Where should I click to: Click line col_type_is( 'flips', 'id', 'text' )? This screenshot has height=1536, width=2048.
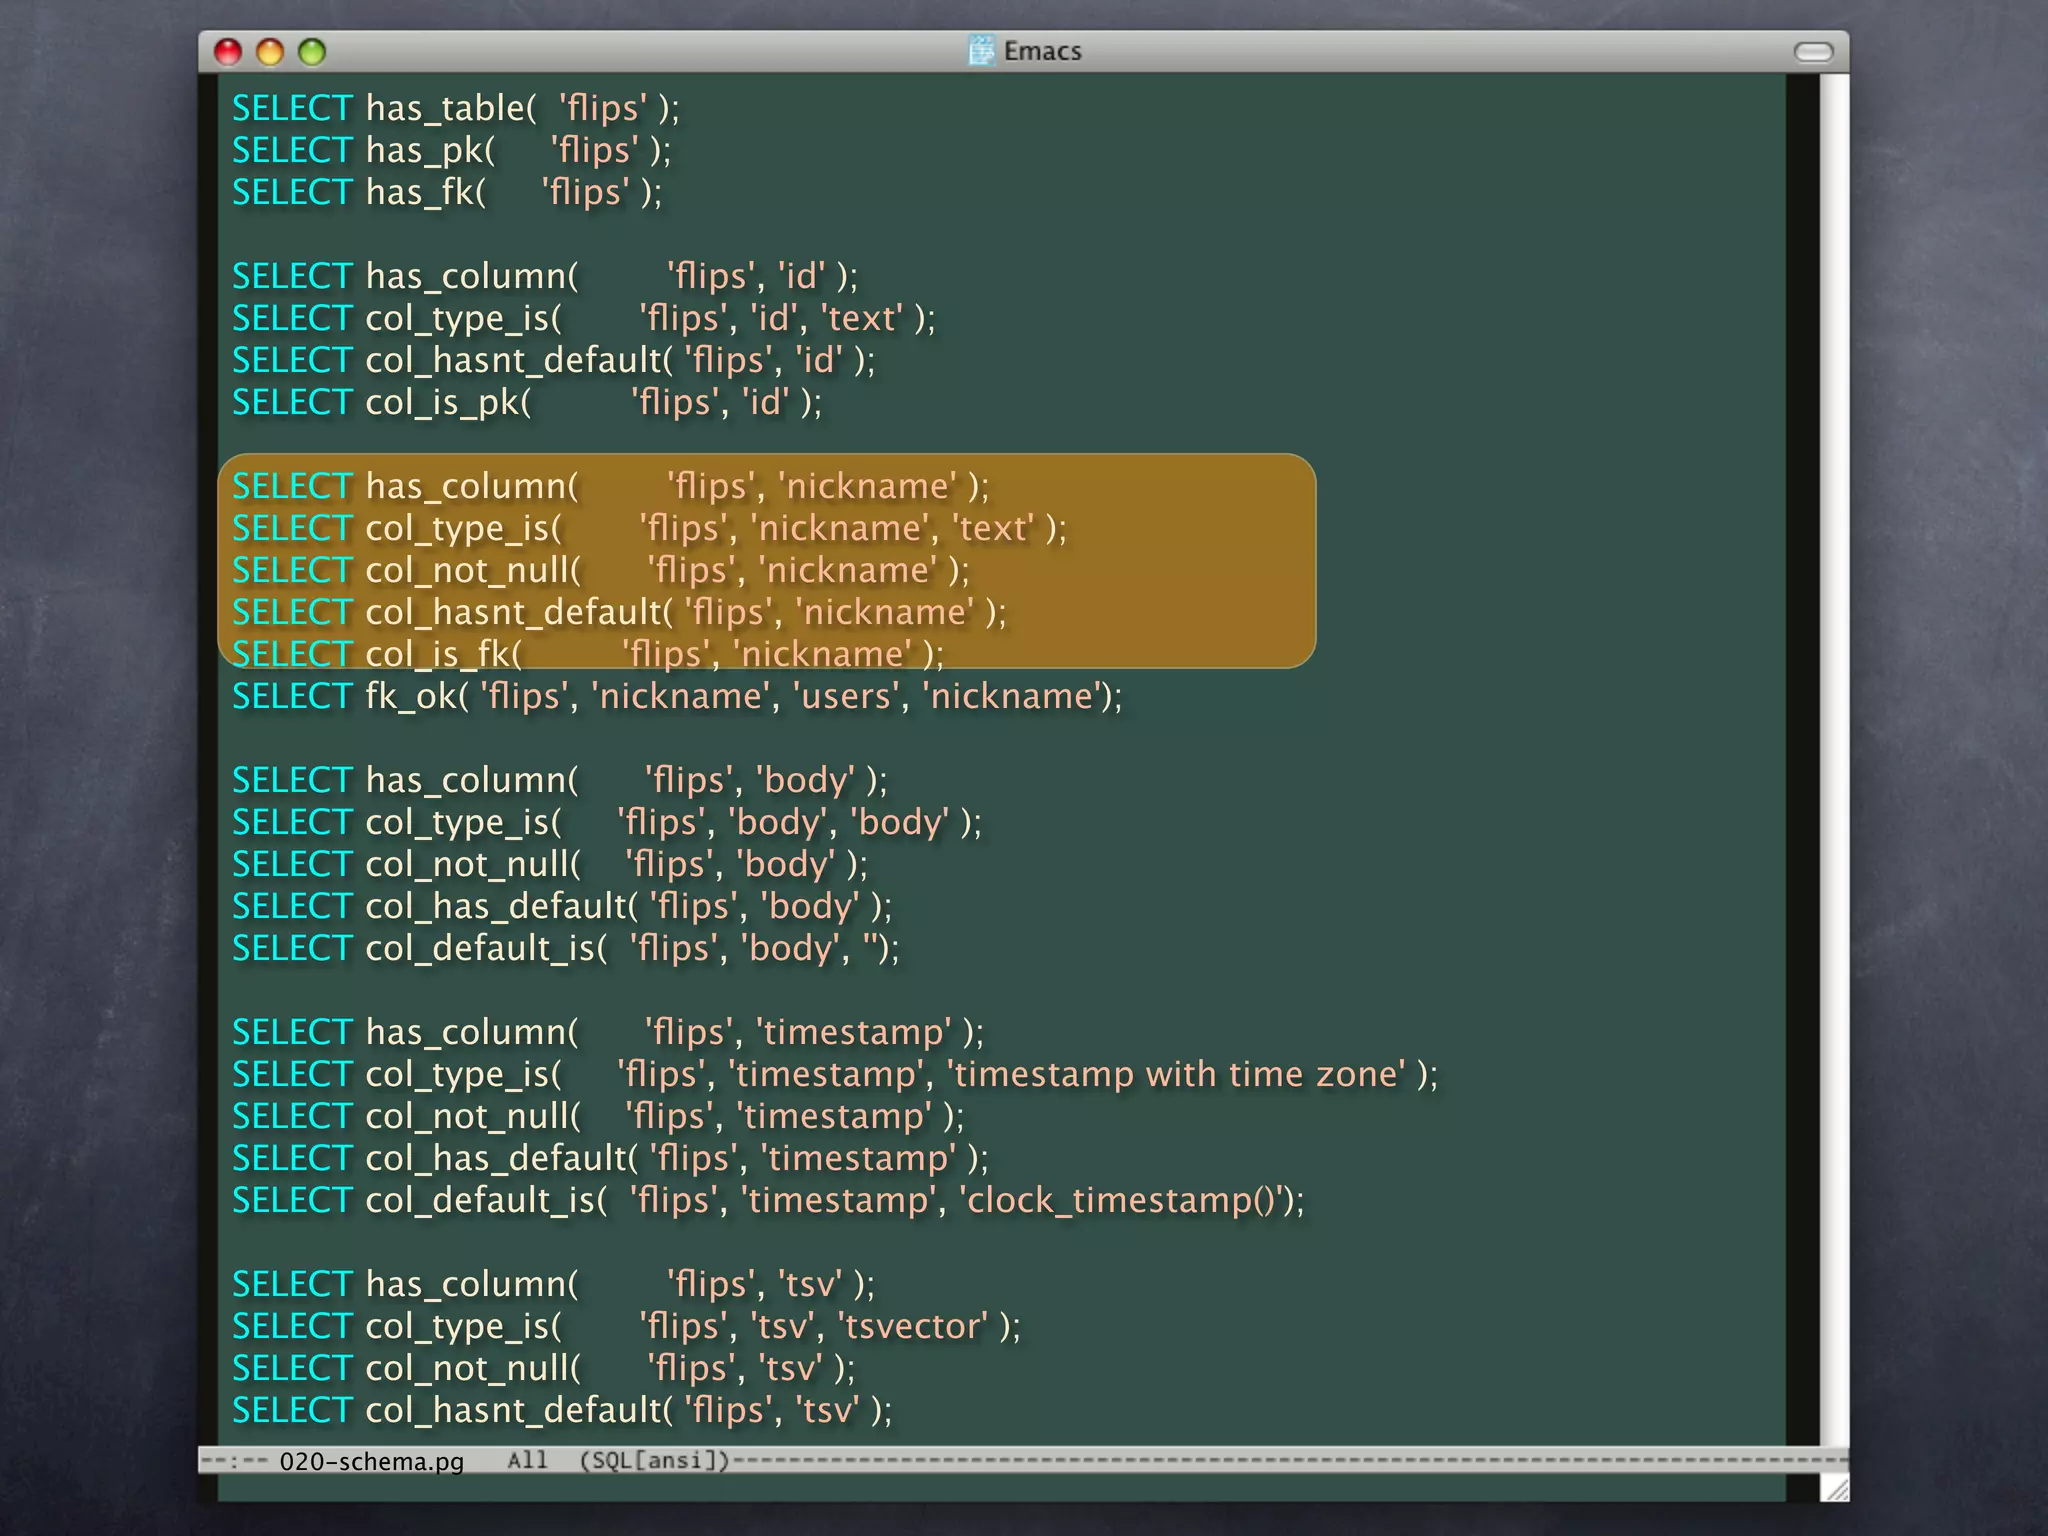click(584, 318)
